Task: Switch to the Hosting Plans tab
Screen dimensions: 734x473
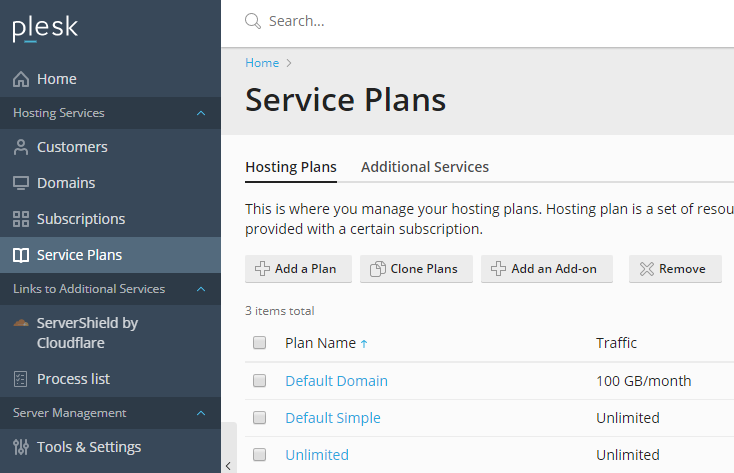Action: click(291, 167)
